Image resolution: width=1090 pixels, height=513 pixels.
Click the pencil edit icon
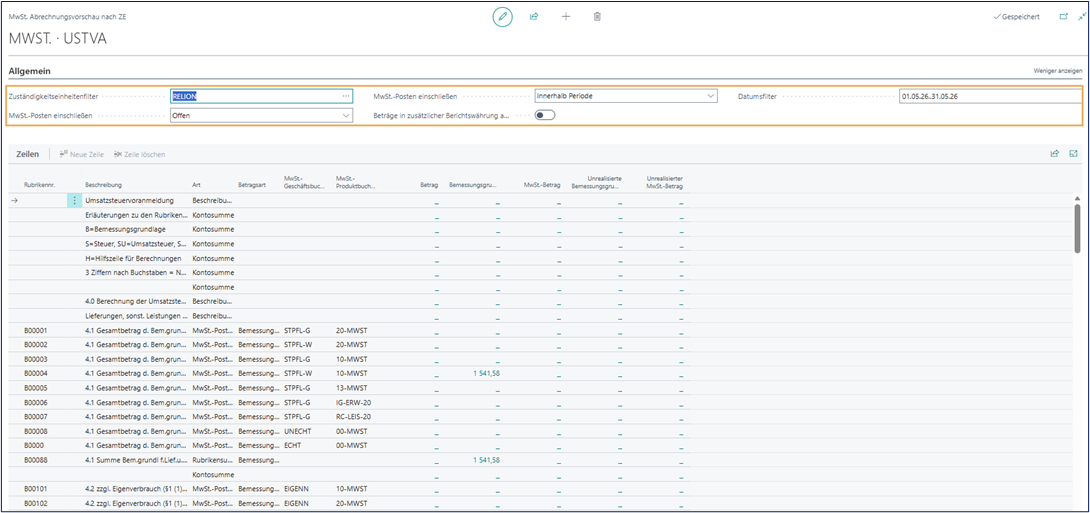point(502,17)
